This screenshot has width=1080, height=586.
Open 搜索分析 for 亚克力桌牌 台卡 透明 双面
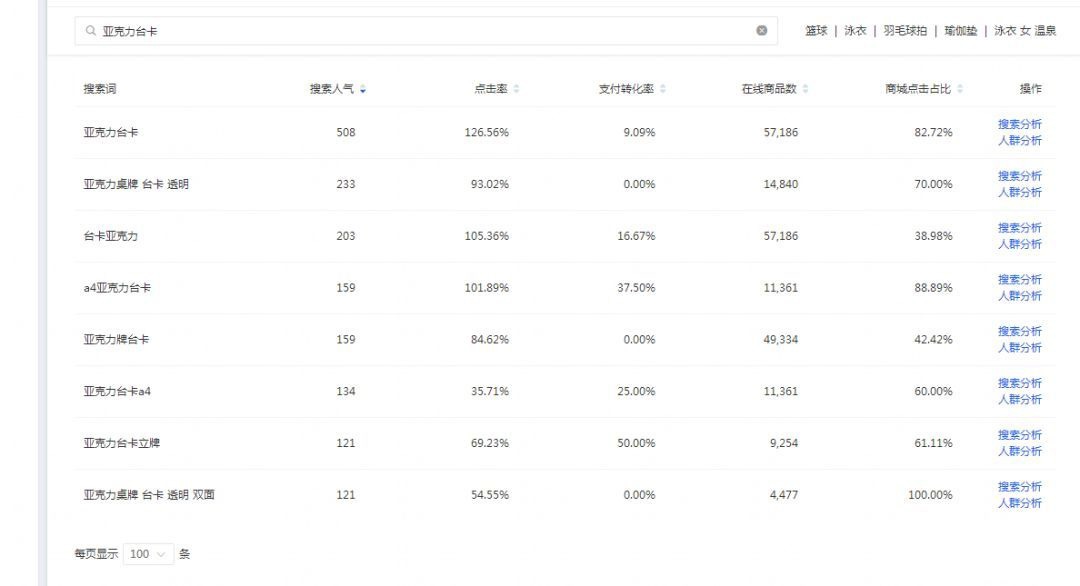(1019, 486)
